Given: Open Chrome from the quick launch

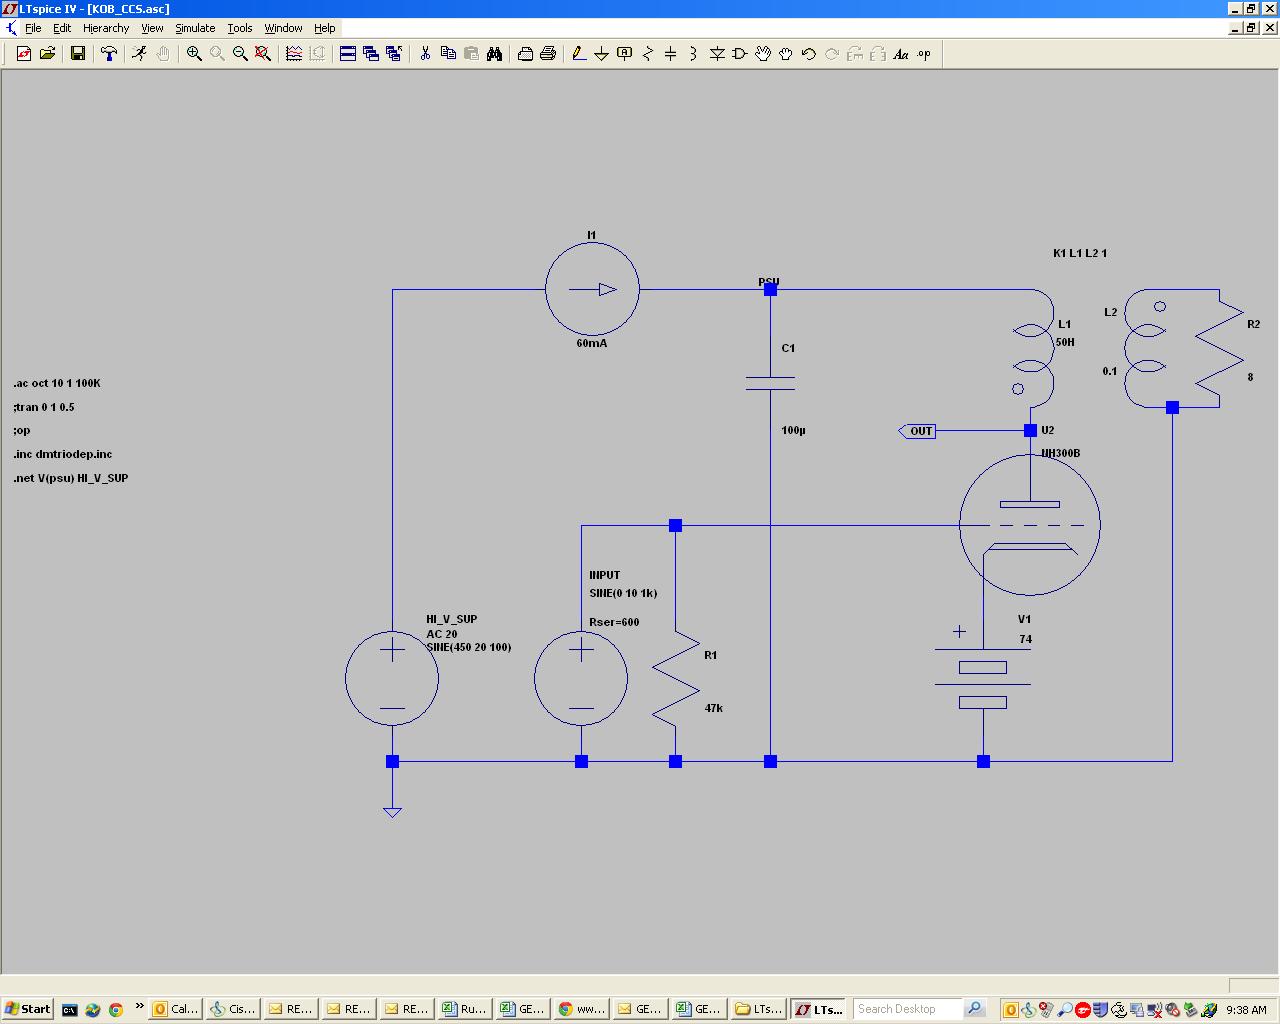Looking at the screenshot, I should 116,1009.
